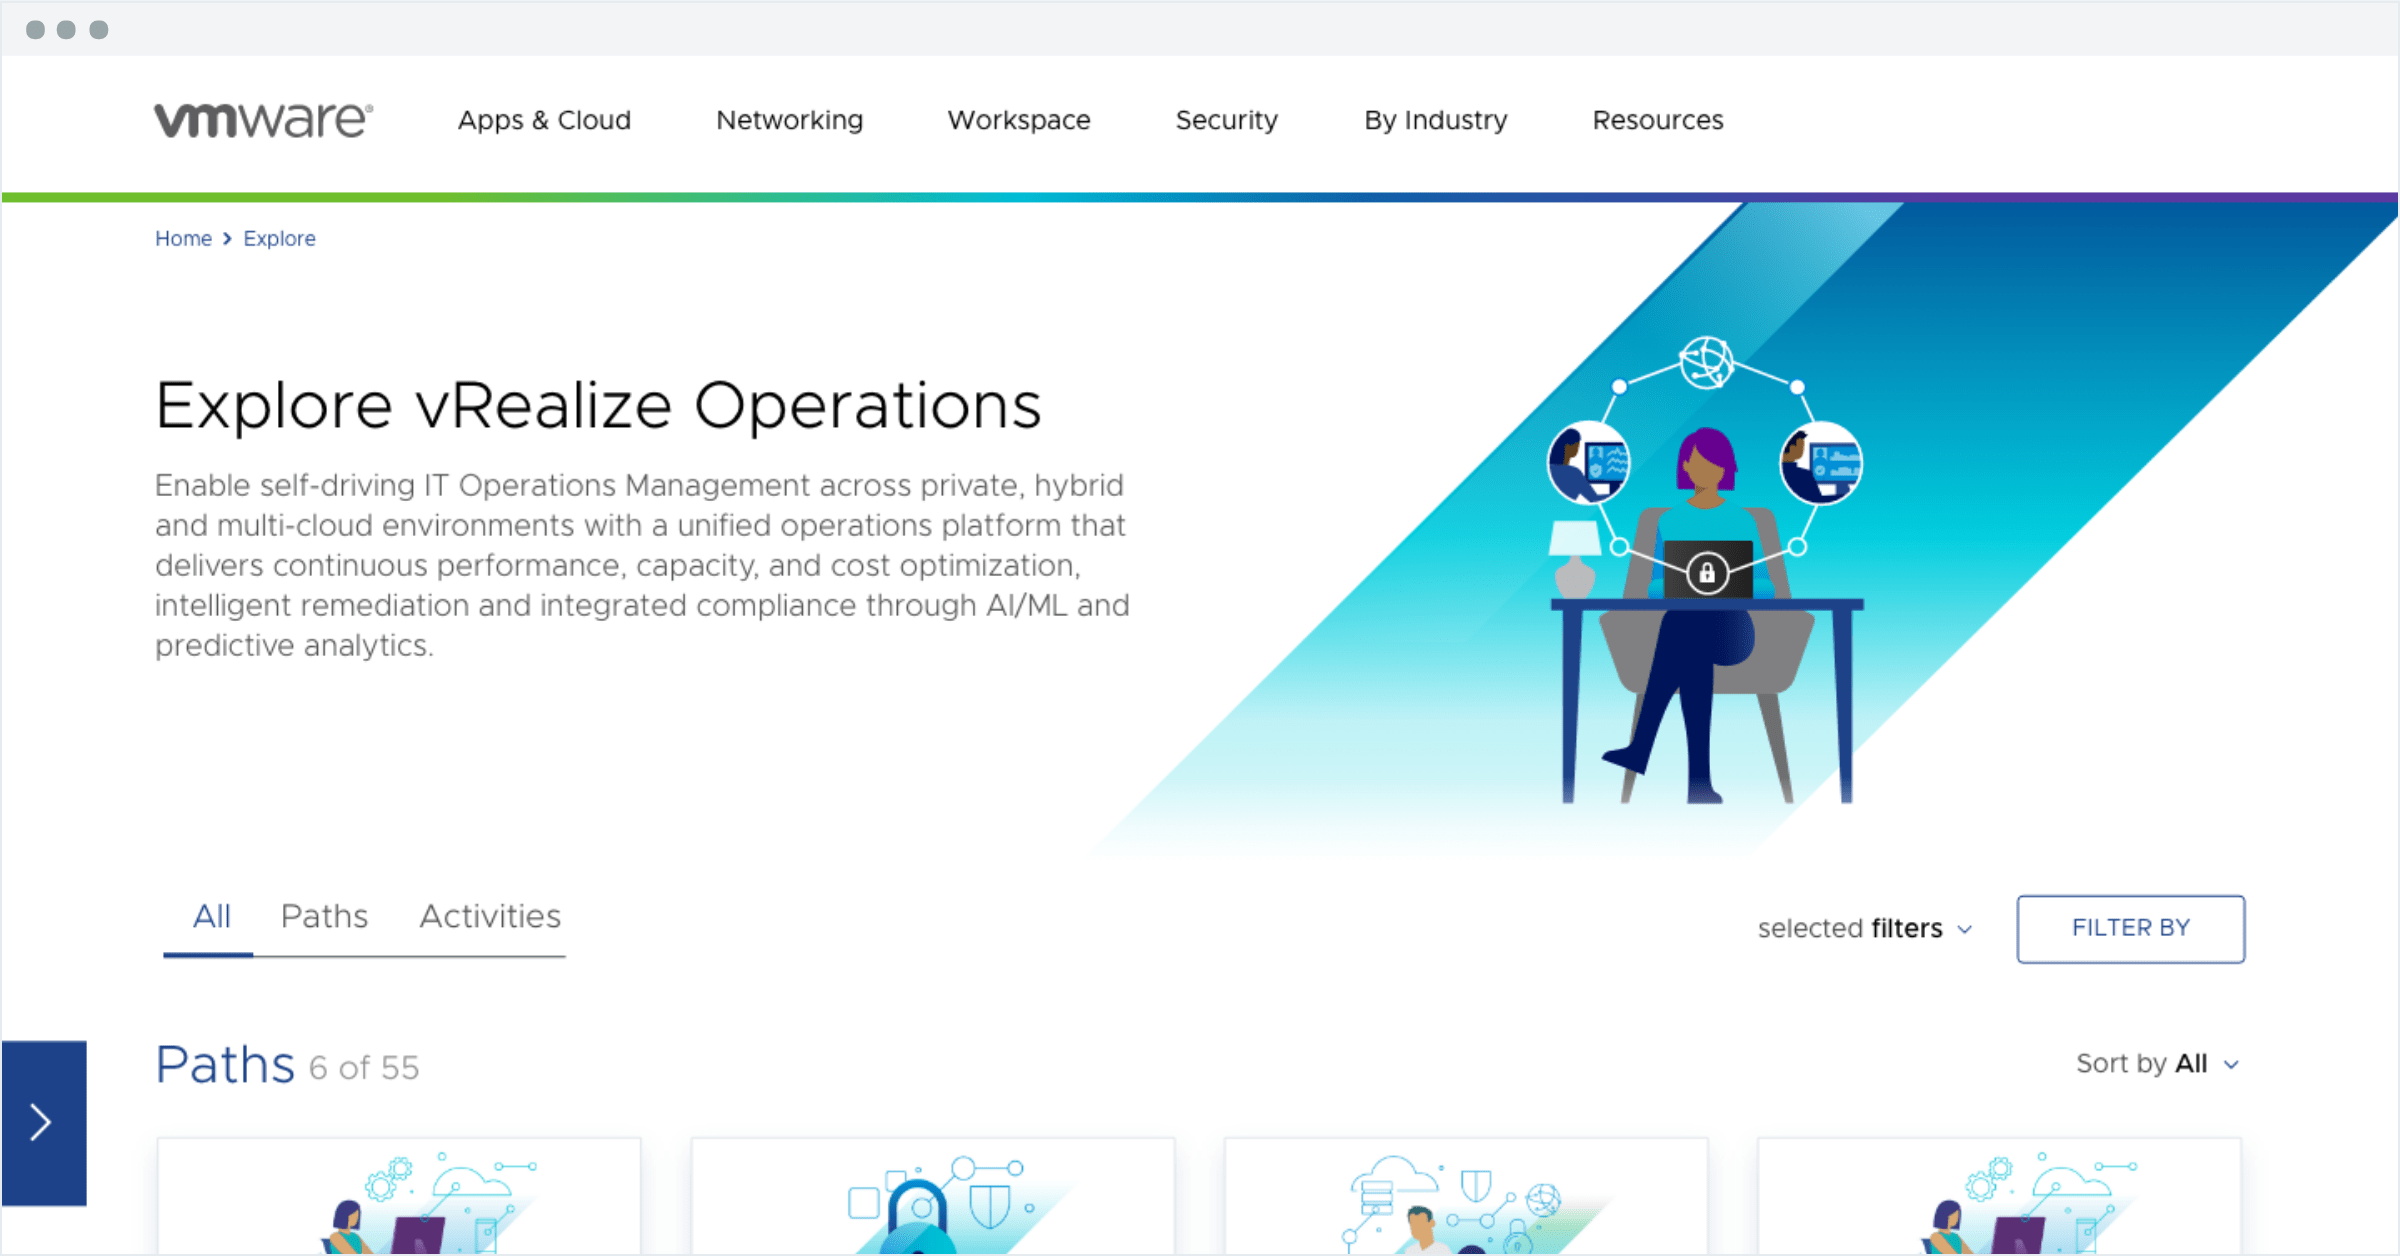
Task: Click the lock icon on the laptop
Action: click(x=1707, y=573)
